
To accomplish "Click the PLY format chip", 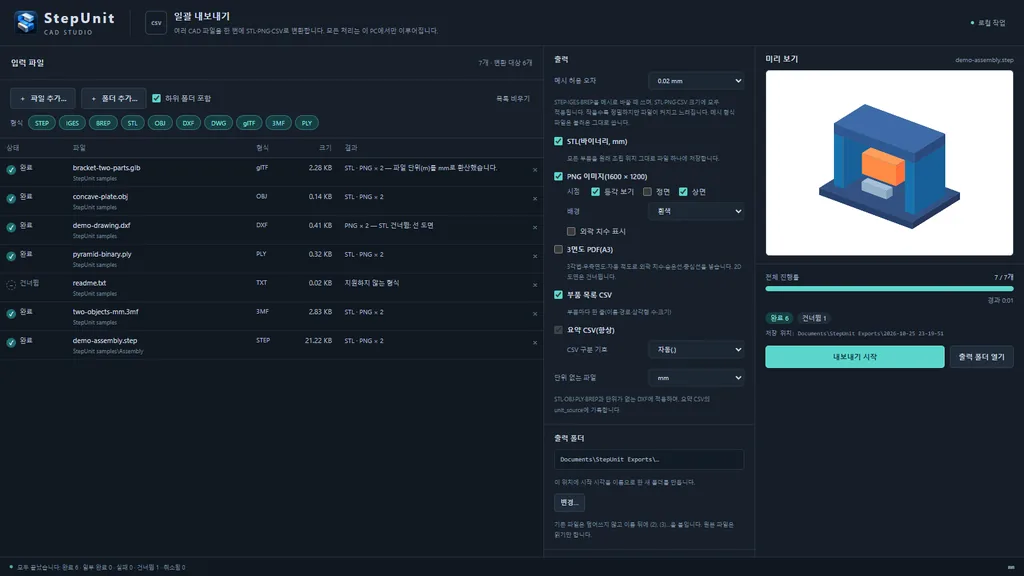I will click(307, 123).
